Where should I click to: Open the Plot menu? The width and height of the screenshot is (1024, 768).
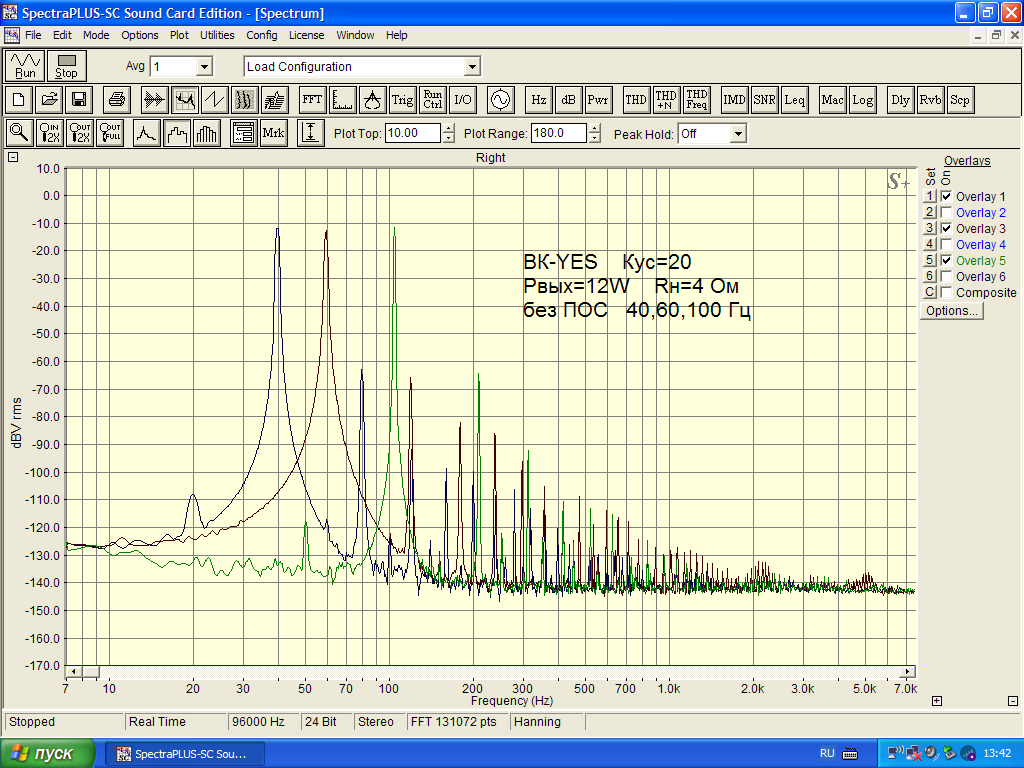[x=179, y=35]
